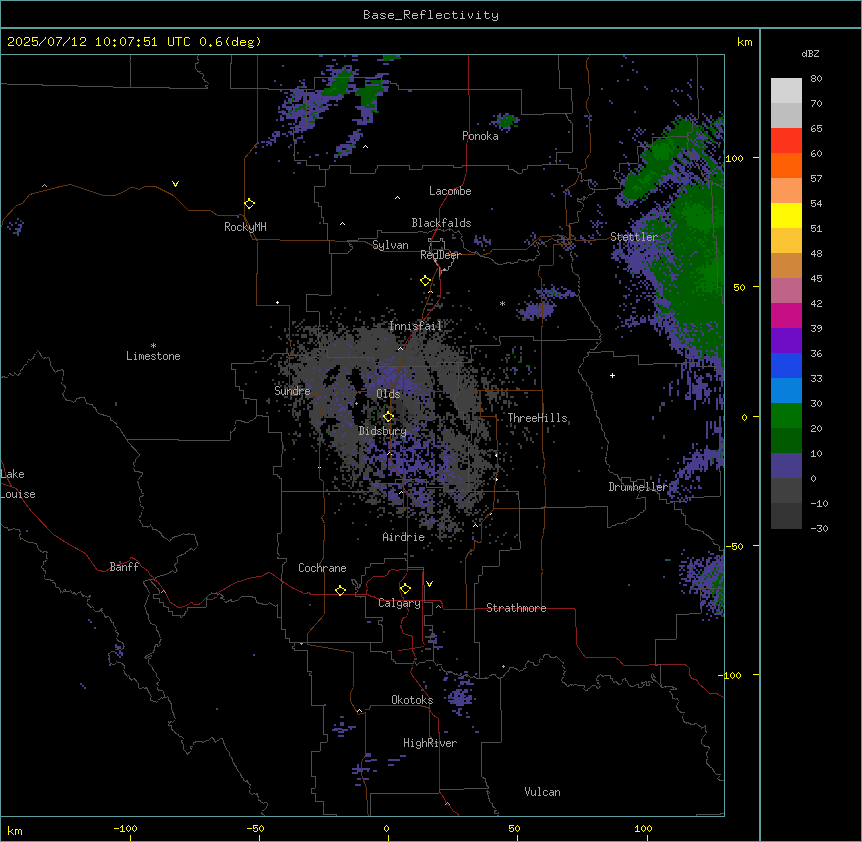
Task: Click the Vulcan label
Action: pos(543,792)
